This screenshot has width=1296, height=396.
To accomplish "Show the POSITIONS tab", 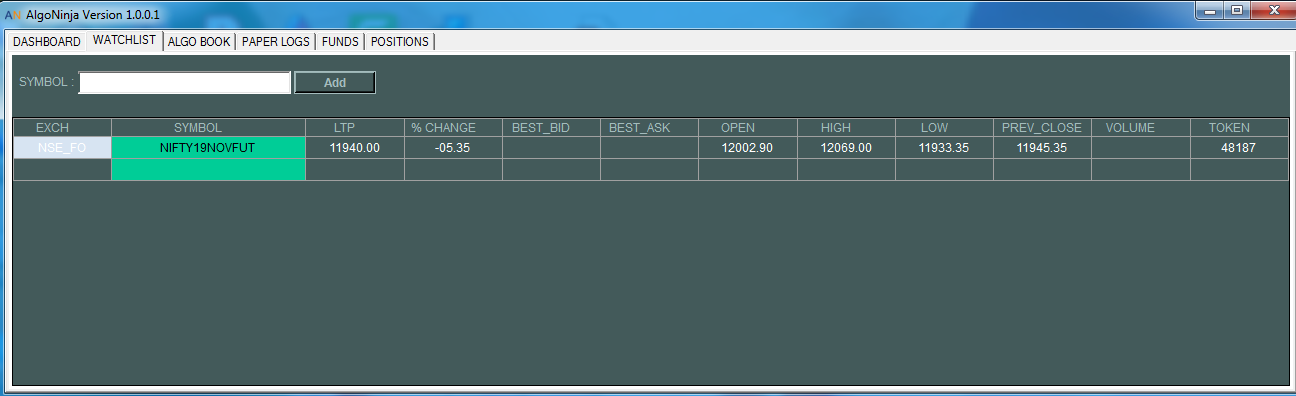I will (400, 42).
